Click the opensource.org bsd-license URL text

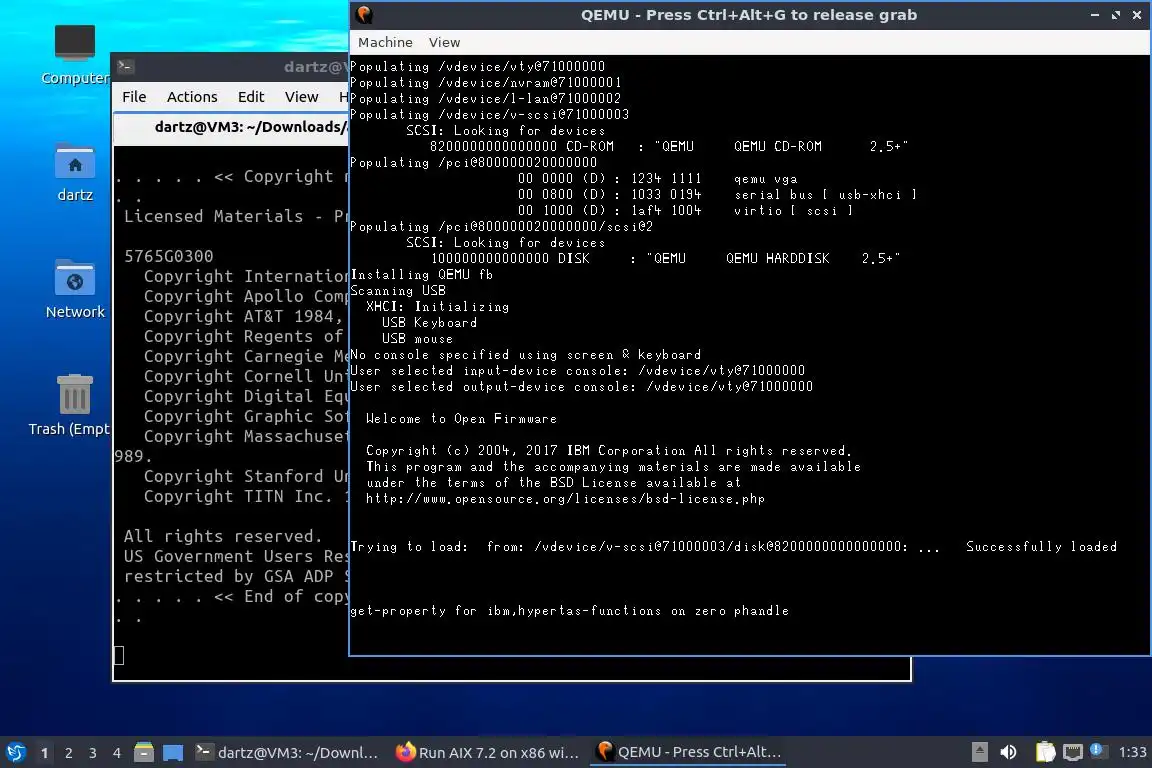point(565,499)
